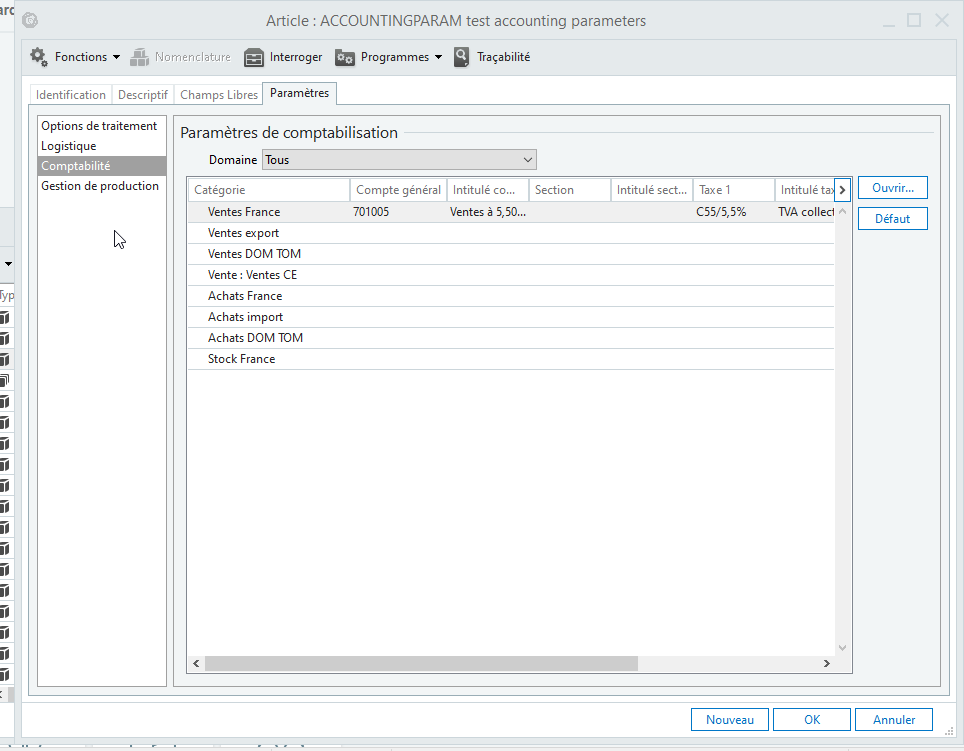Click the Interroger toolbar label
This screenshot has width=964, height=751.
click(x=296, y=57)
